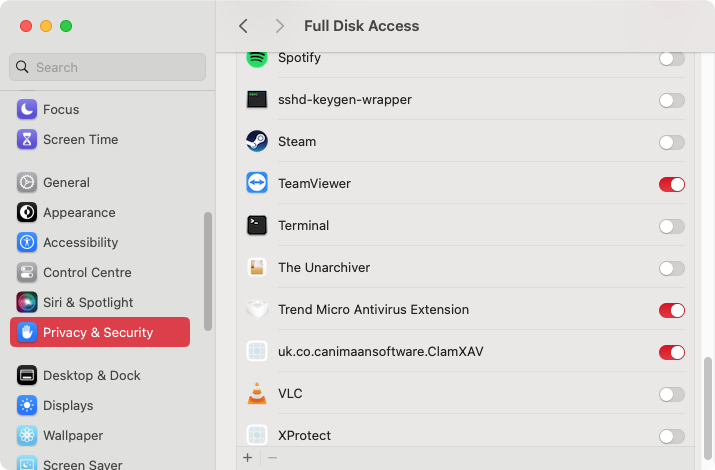715x470 pixels.
Task: Enable Full Disk Access for Steam
Action: click(672, 142)
